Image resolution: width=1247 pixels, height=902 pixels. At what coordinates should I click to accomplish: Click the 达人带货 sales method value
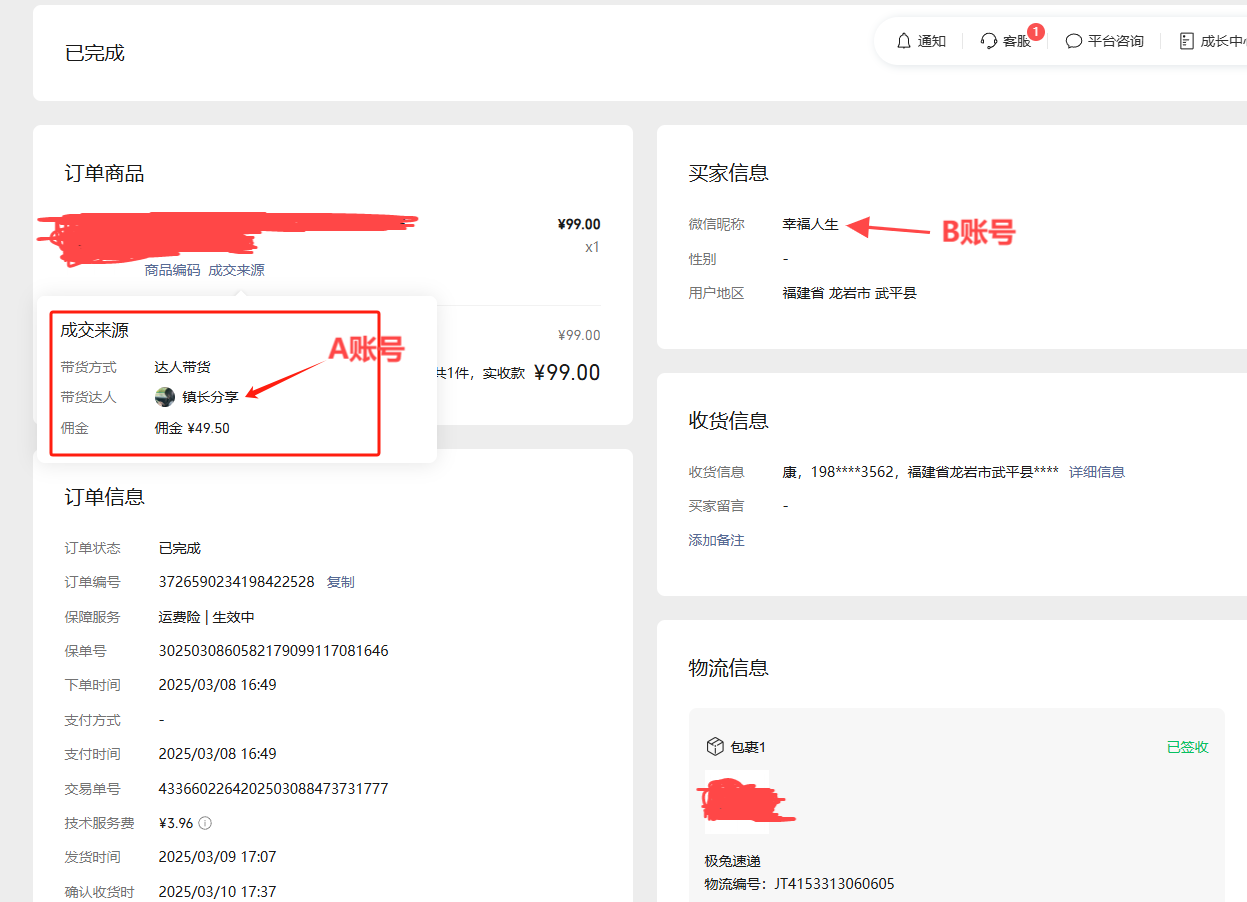[x=182, y=367]
